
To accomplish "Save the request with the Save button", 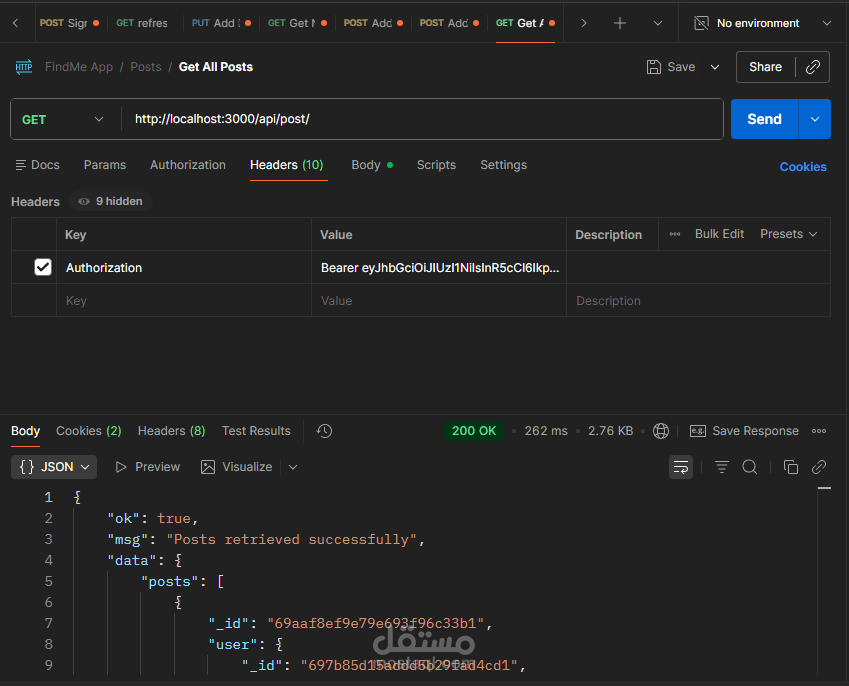I will tap(671, 67).
